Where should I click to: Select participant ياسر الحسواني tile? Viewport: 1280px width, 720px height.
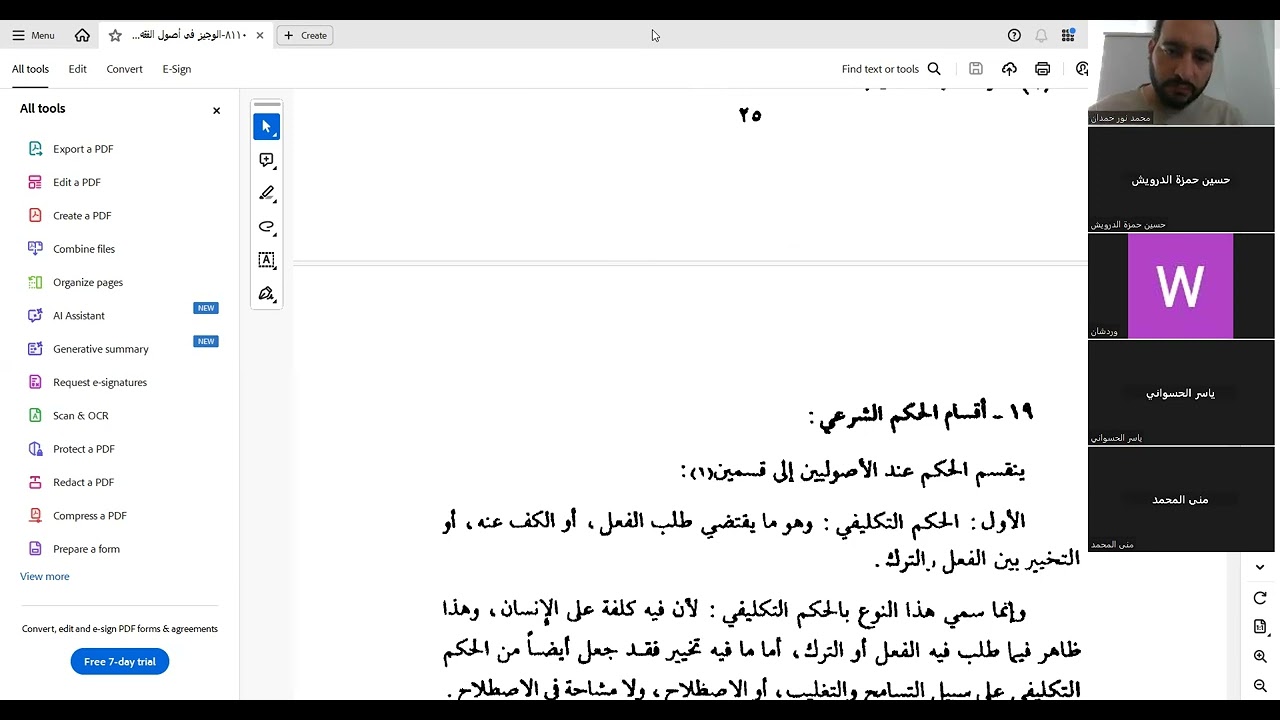pyautogui.click(x=1181, y=393)
